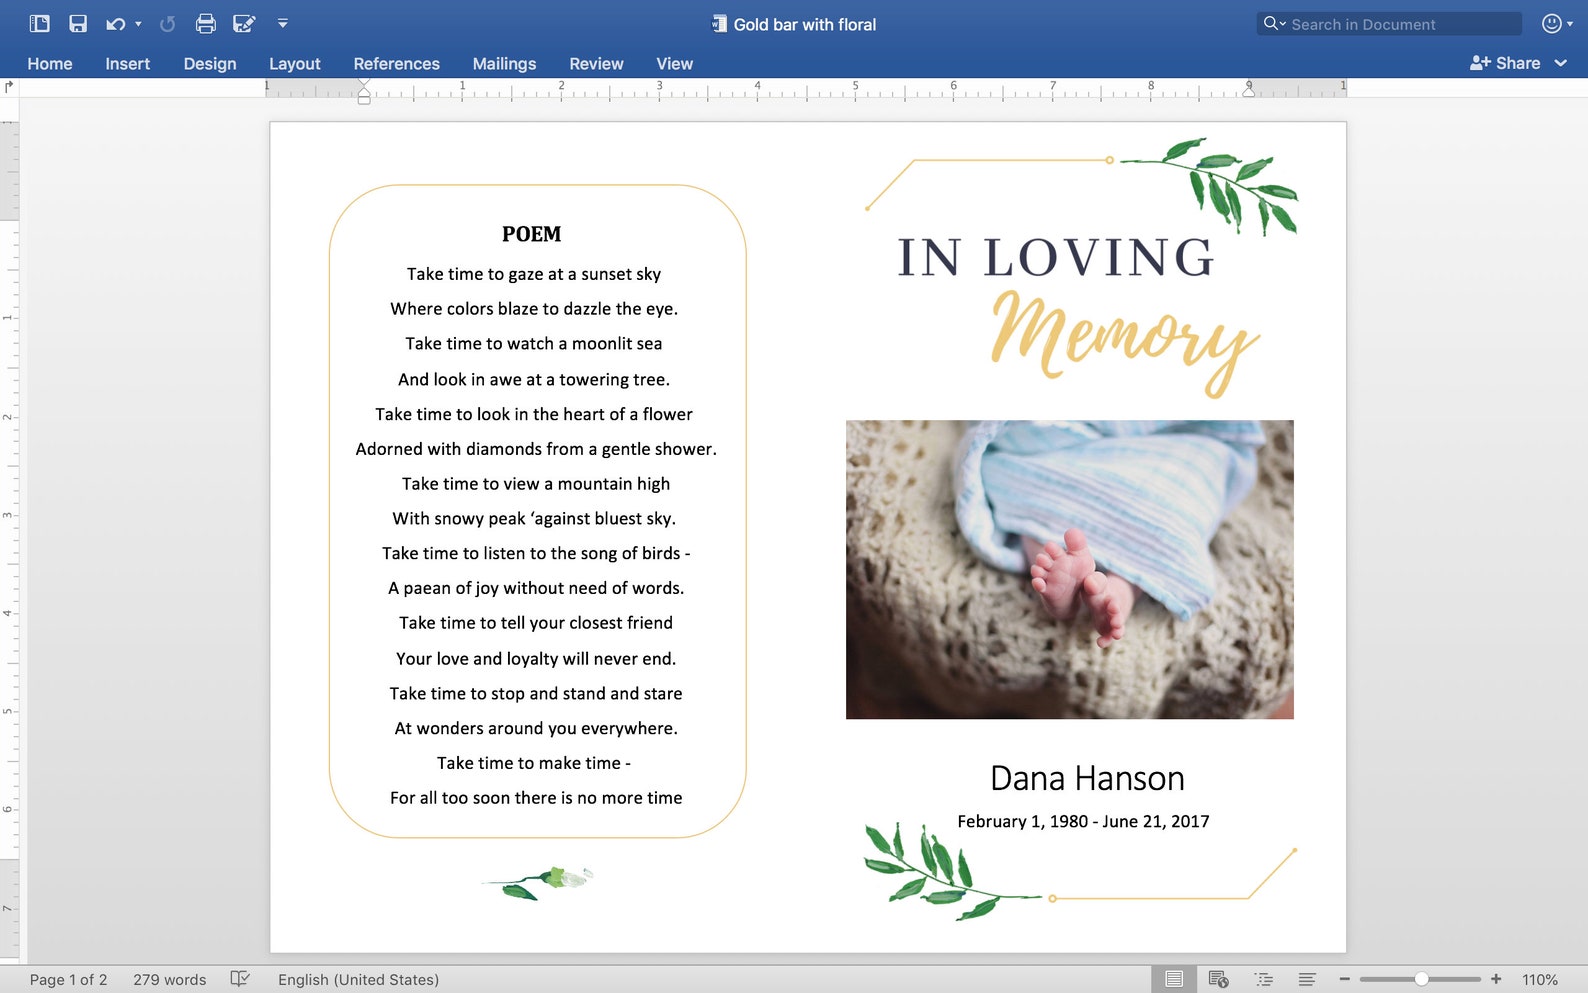The image size is (1588, 993).
Task: Click the Search in Document field
Action: pos(1390,24)
